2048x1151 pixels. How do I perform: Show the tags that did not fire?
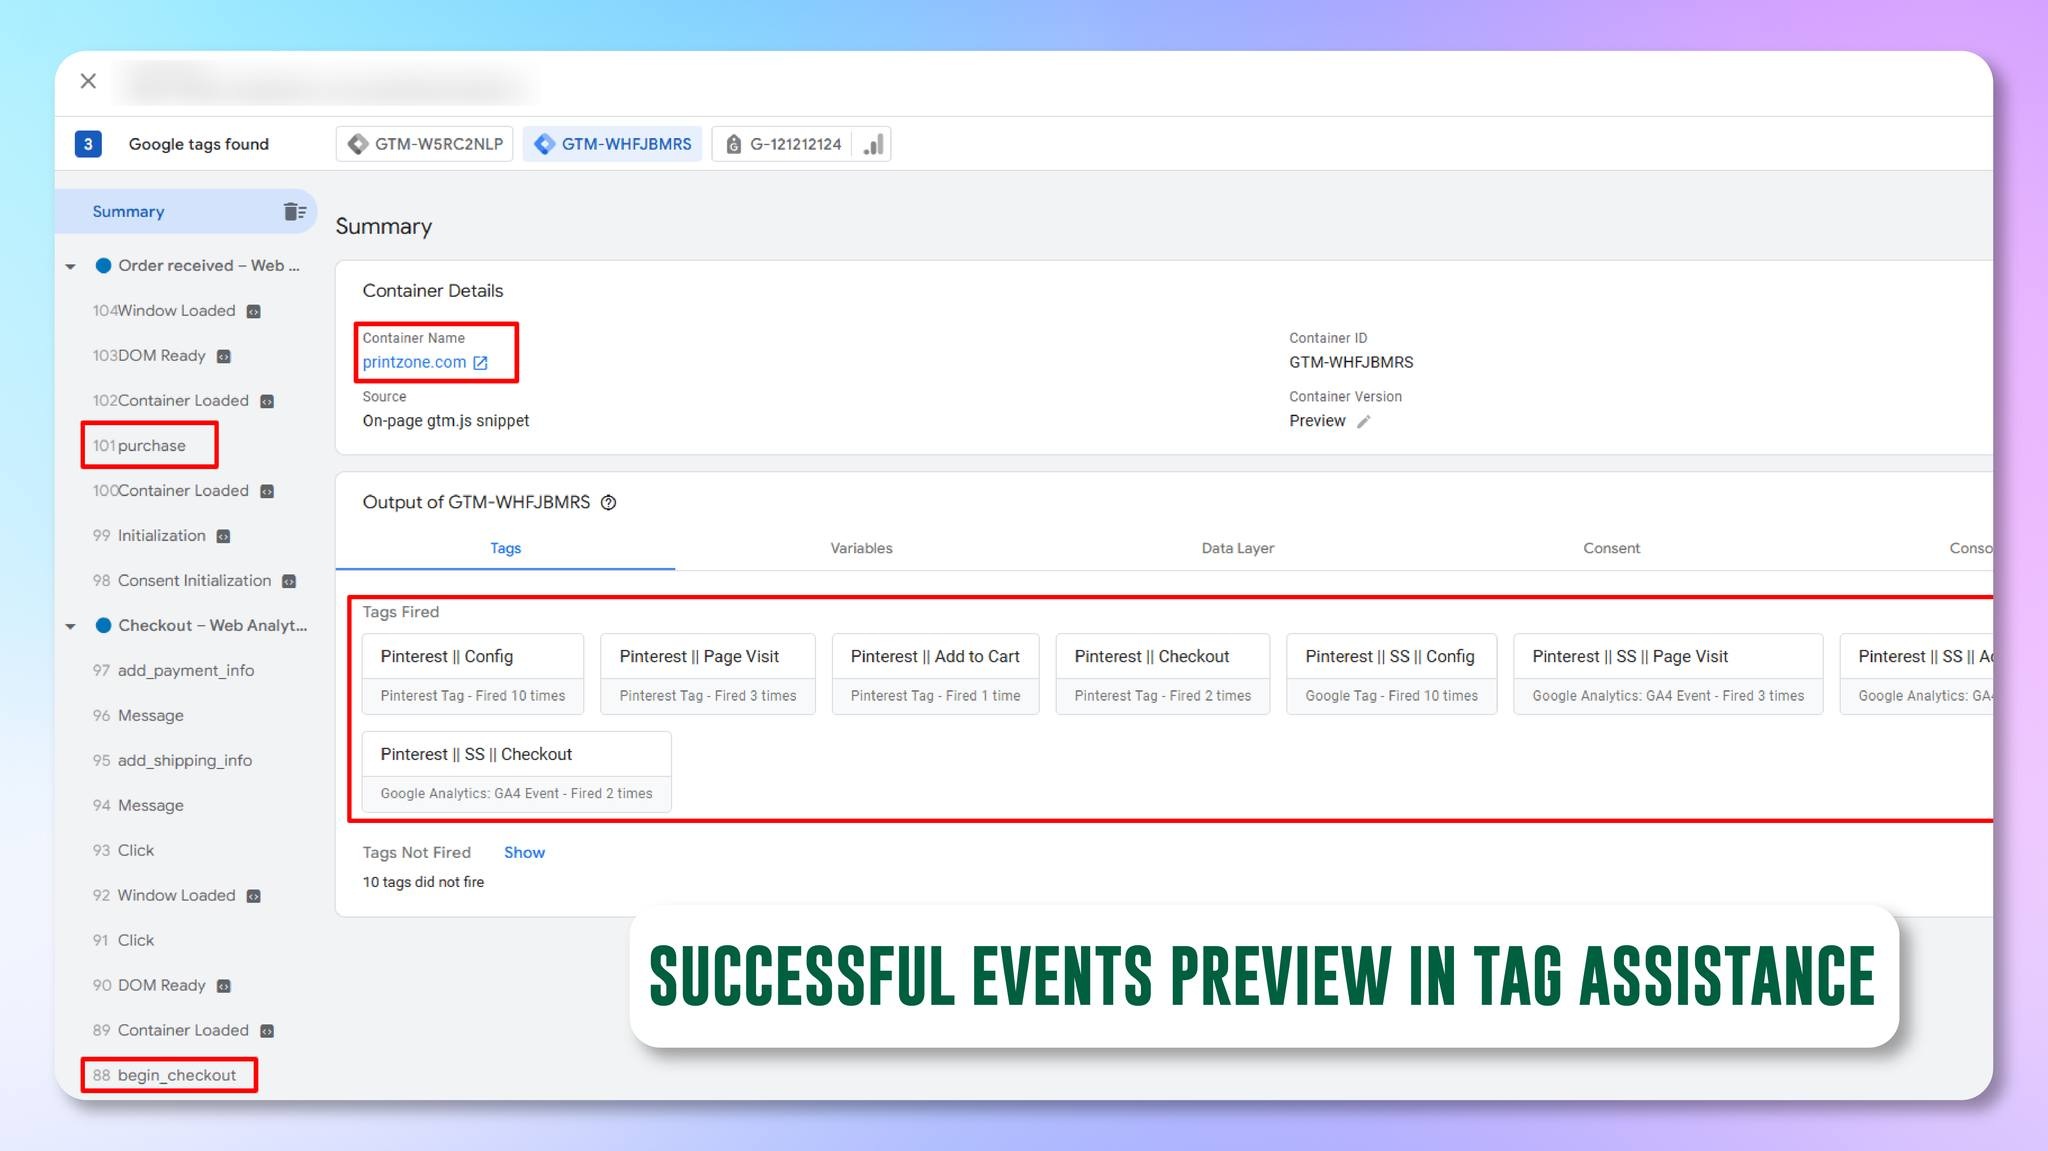pos(524,853)
